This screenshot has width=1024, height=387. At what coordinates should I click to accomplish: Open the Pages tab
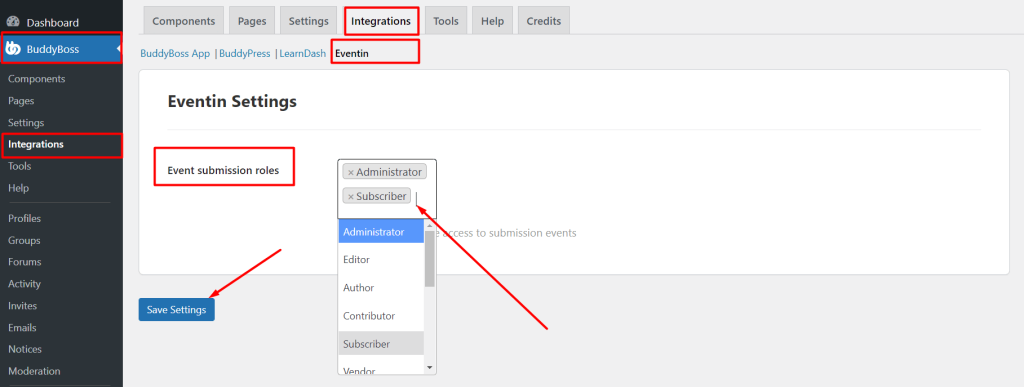pos(252,21)
